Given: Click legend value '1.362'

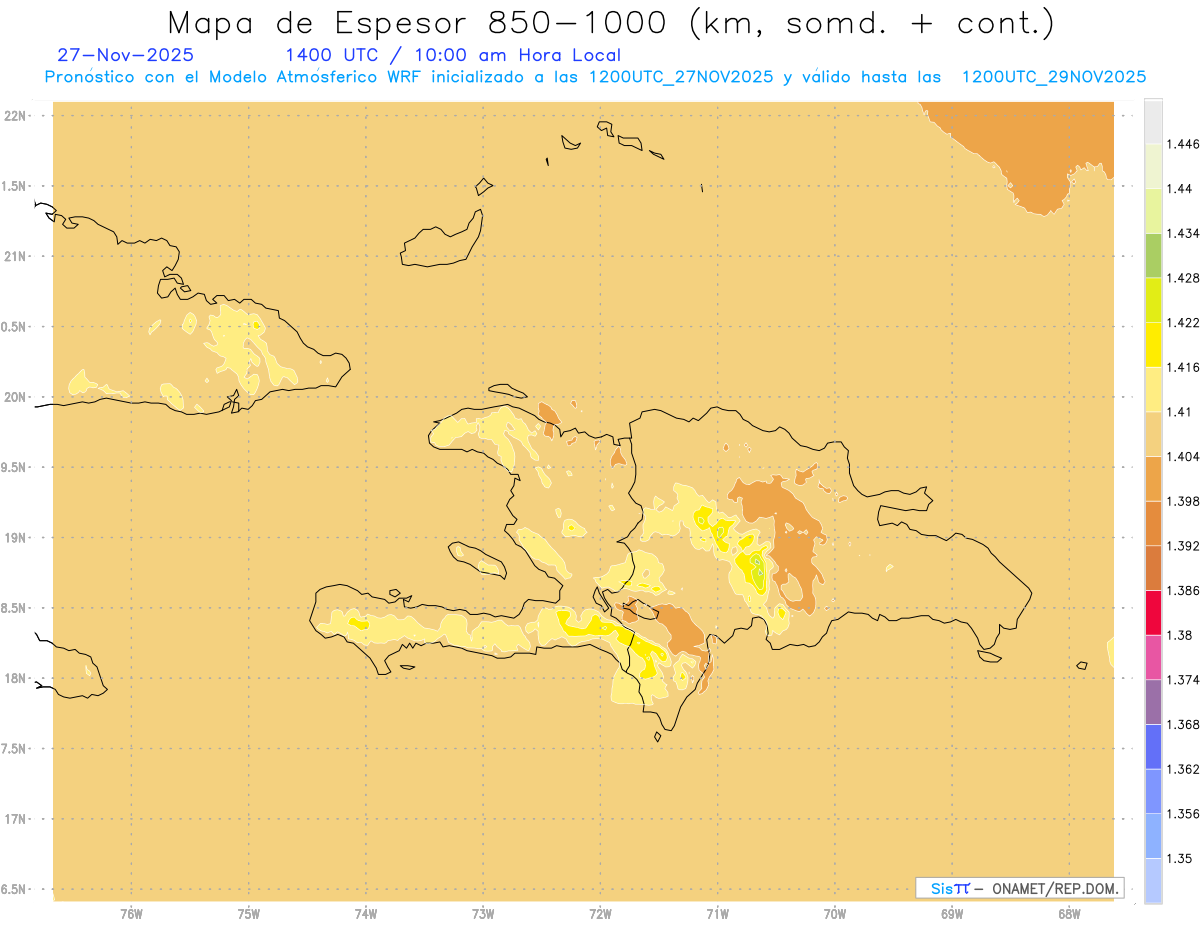Looking at the screenshot, I should coord(1183,769).
